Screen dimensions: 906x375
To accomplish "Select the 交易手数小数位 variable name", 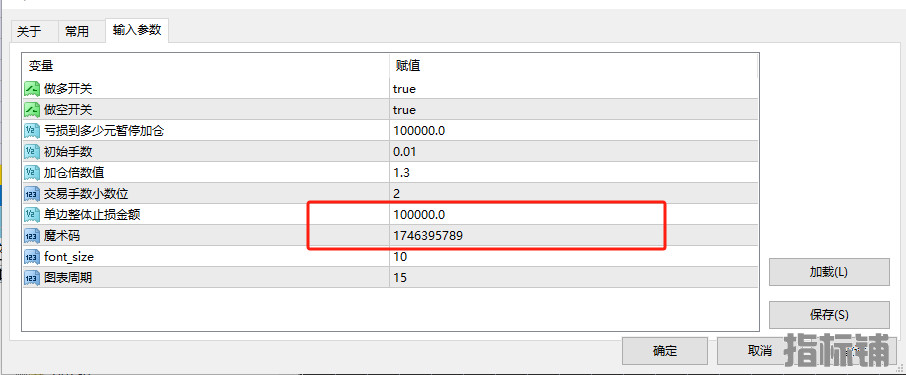I will 86,194.
